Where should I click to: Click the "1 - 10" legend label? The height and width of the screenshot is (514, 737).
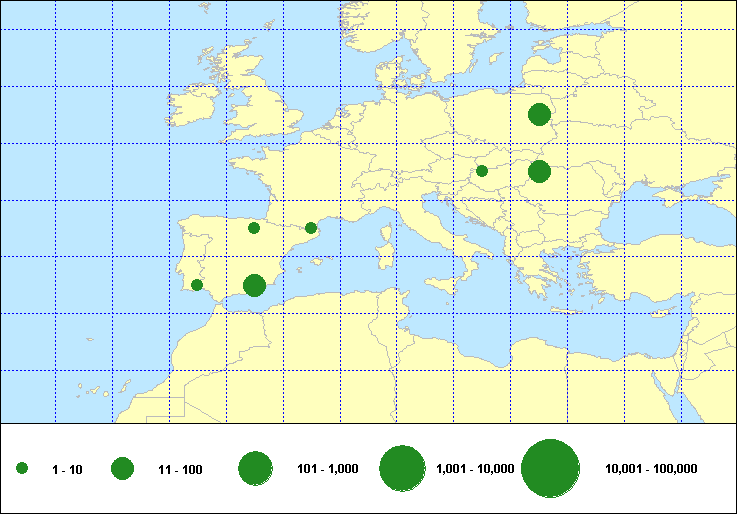(67, 469)
